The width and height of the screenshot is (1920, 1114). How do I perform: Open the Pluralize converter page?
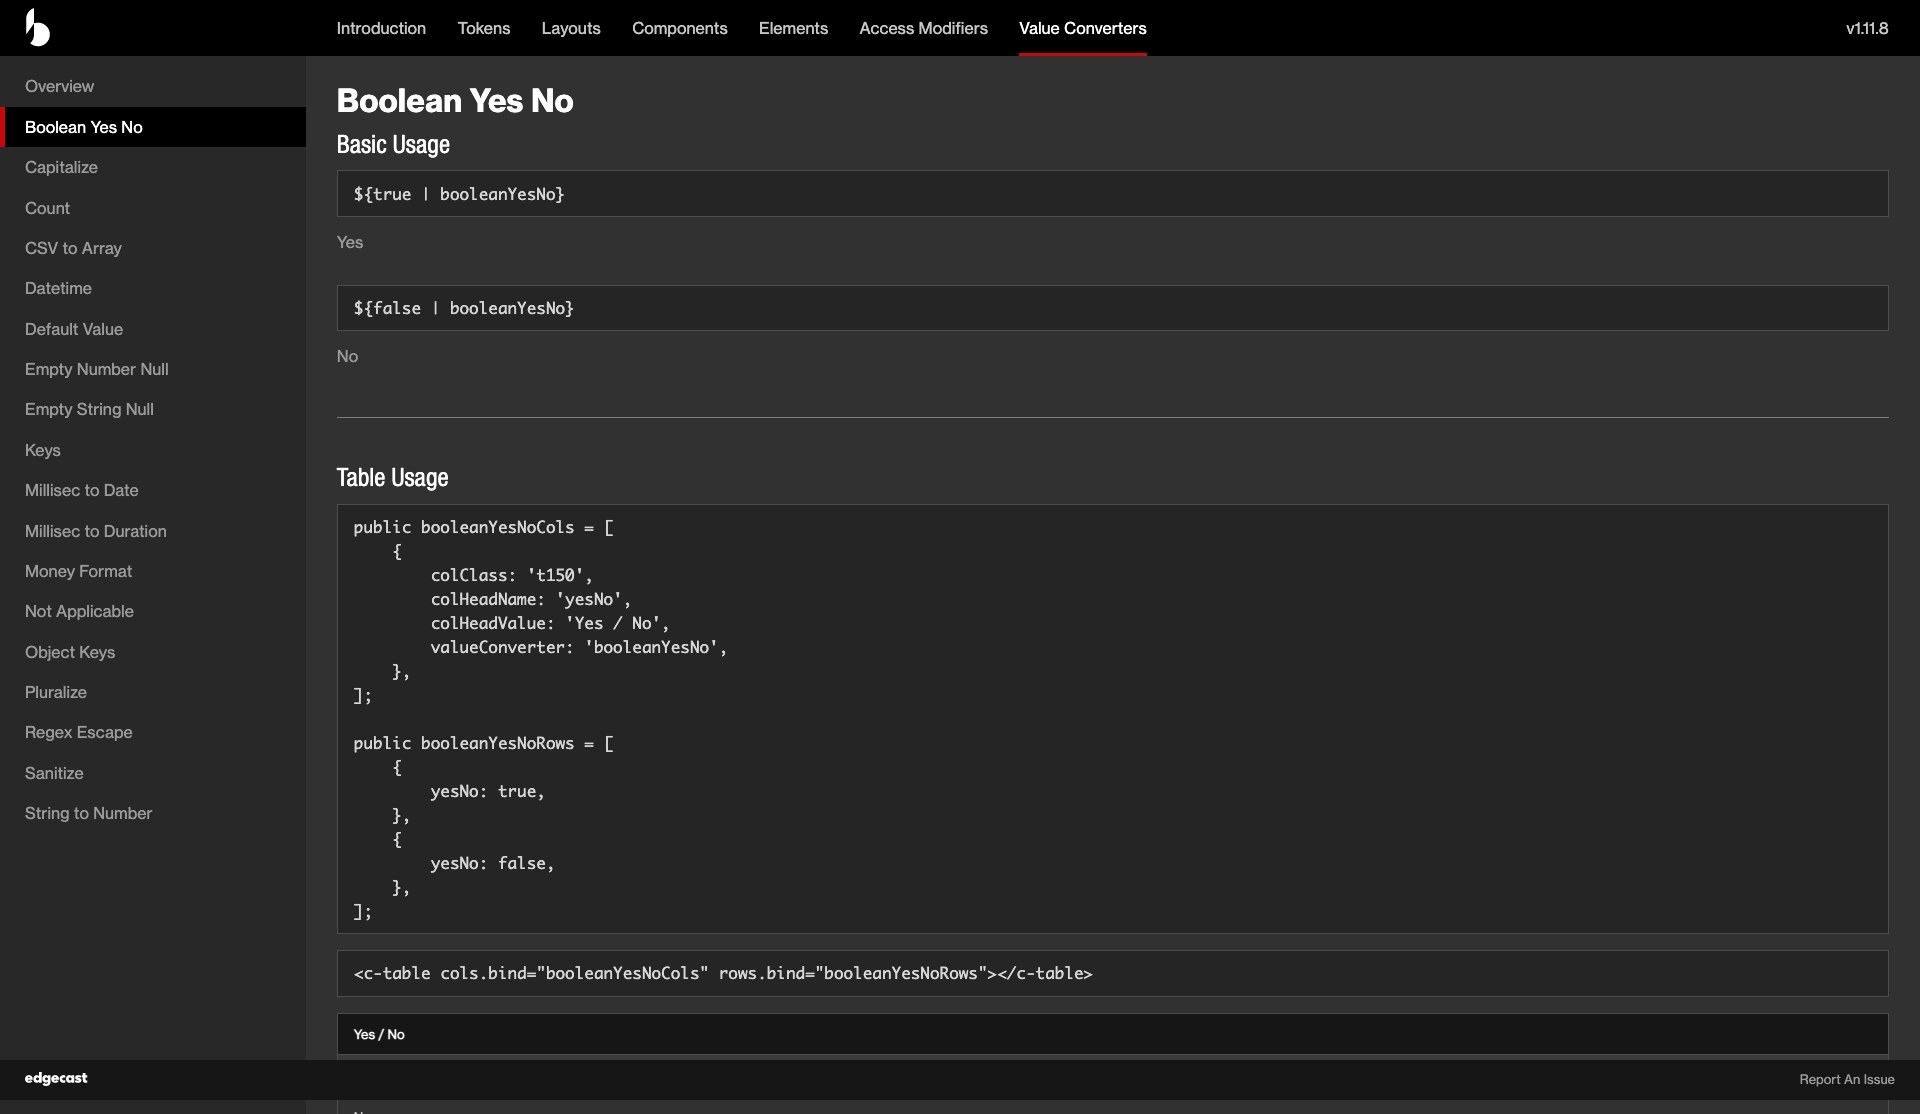[x=153, y=692]
